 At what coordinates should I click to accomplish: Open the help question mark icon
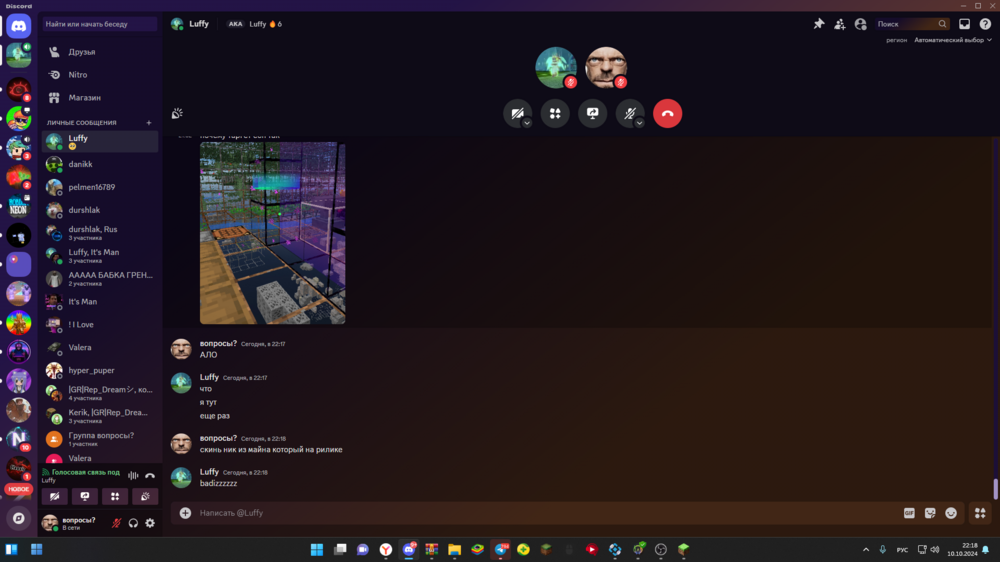click(985, 24)
